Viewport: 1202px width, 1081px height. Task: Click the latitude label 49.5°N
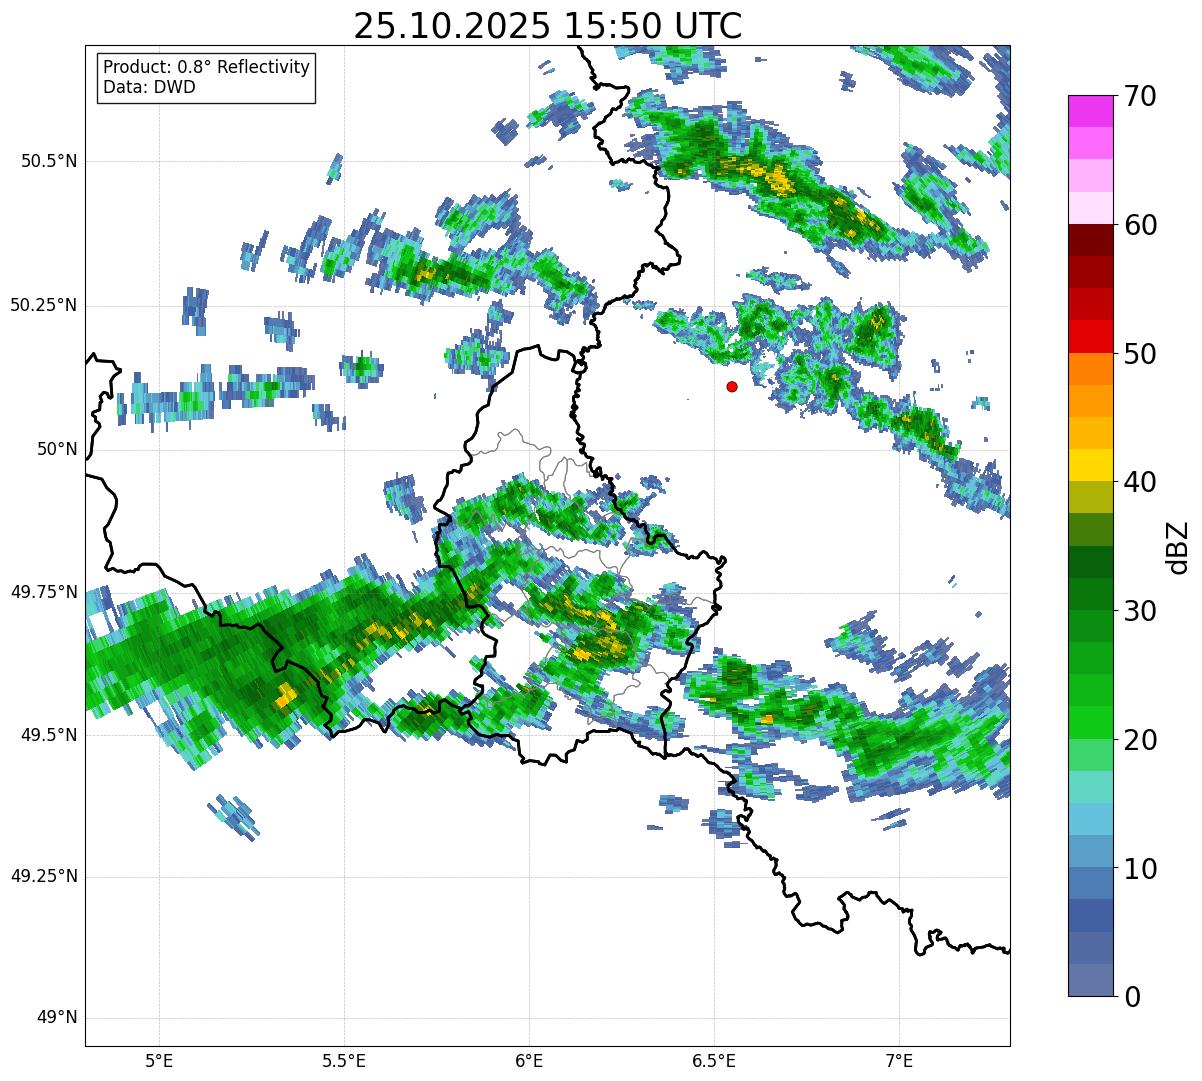pos(49,735)
